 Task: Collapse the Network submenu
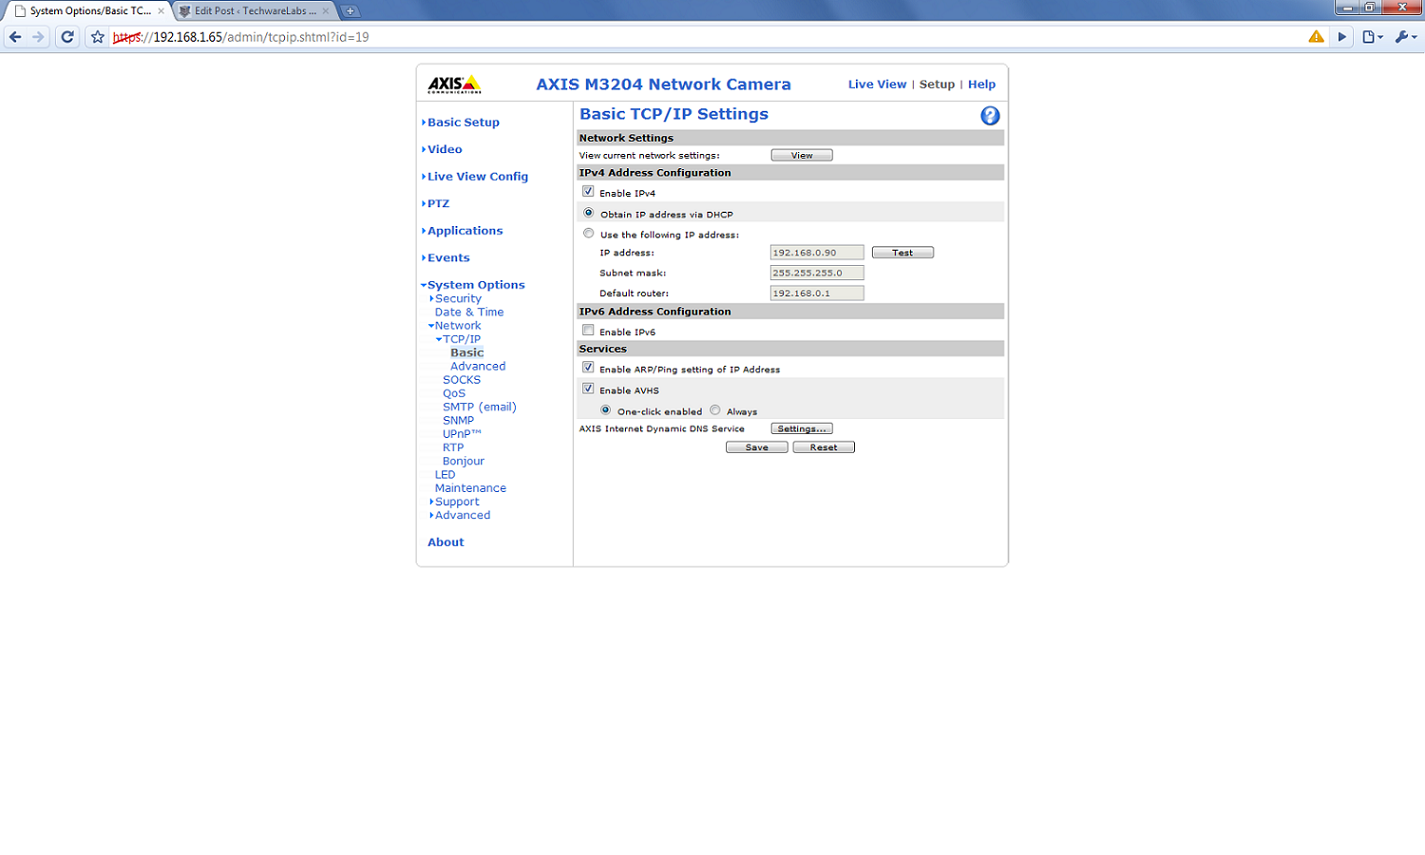[457, 325]
